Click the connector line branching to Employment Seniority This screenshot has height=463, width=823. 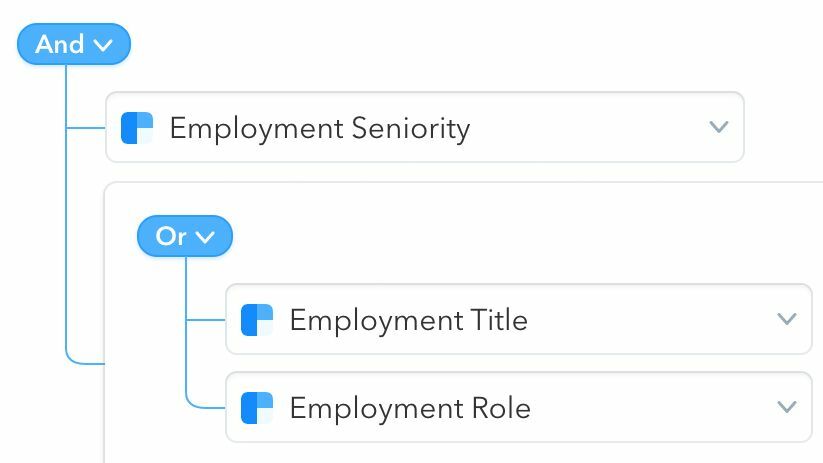[86, 128]
